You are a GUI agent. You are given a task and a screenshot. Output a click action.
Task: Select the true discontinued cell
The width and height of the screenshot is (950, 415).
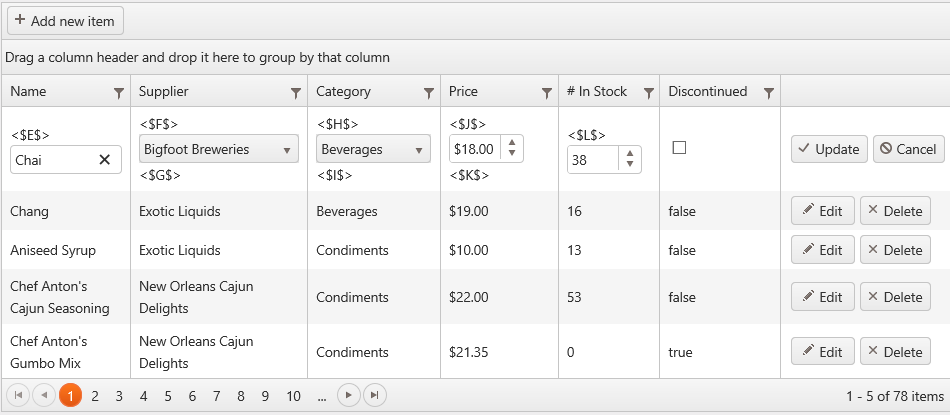[720, 352]
